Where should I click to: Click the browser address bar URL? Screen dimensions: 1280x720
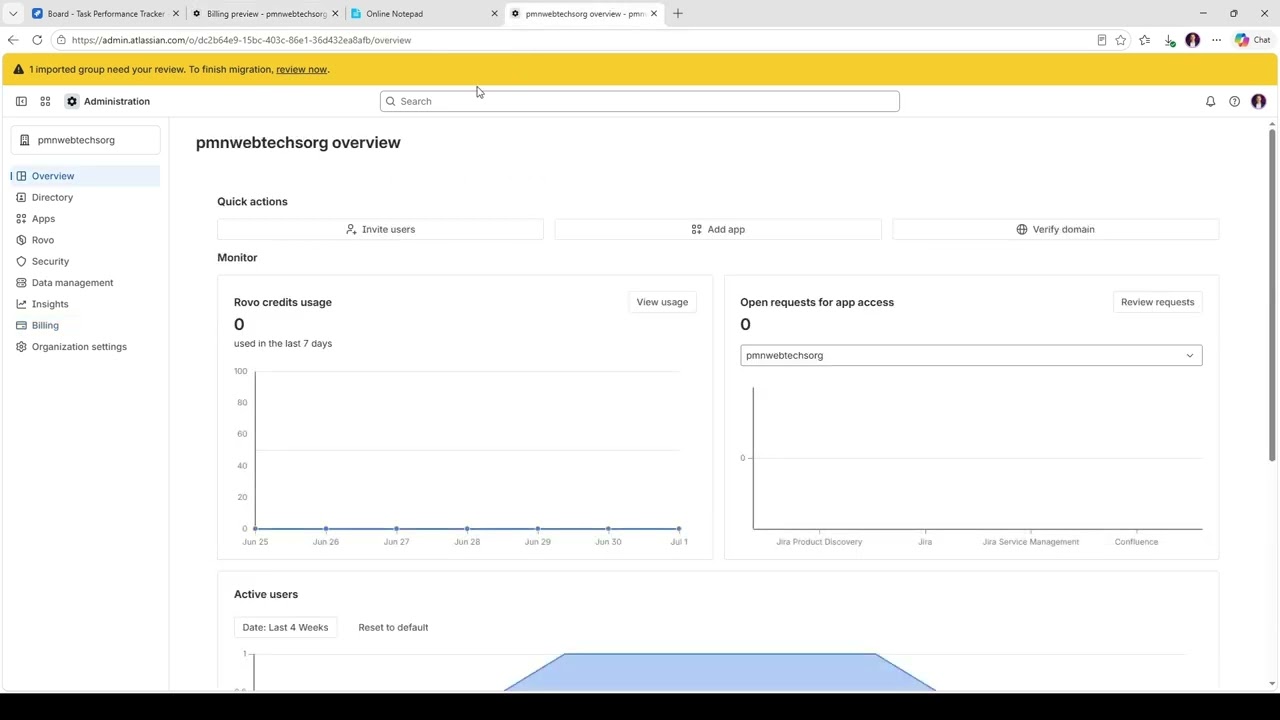(x=241, y=40)
